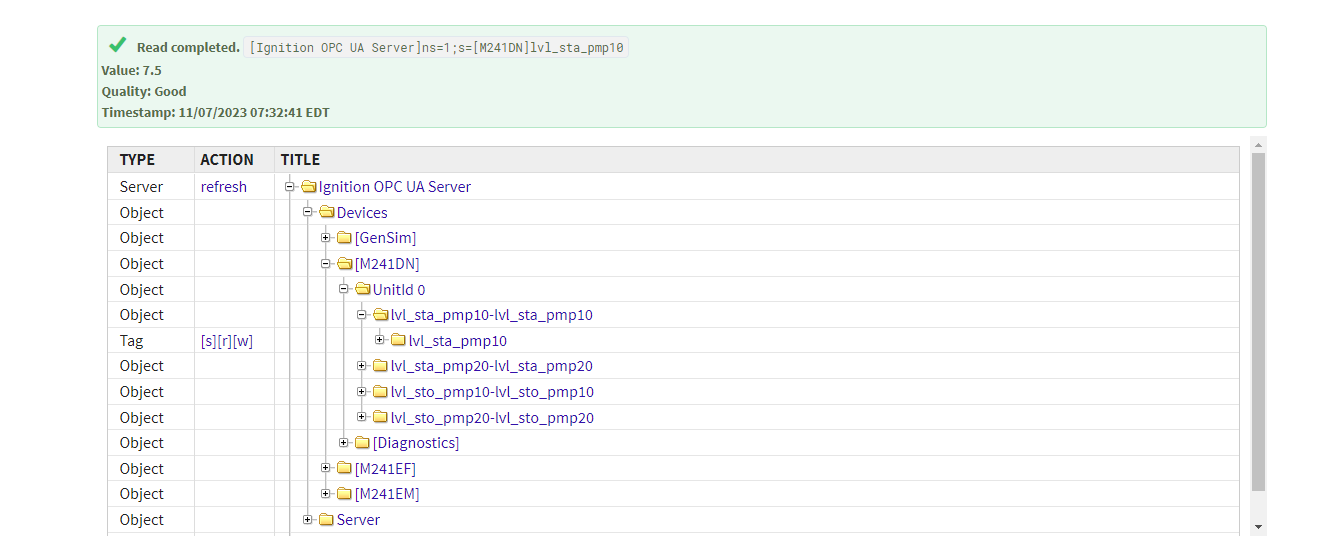The width and height of the screenshot is (1337, 555).
Task: Expand the lvl_sta_pmp20-lvl_sta_pmp20 node
Action: point(362,366)
